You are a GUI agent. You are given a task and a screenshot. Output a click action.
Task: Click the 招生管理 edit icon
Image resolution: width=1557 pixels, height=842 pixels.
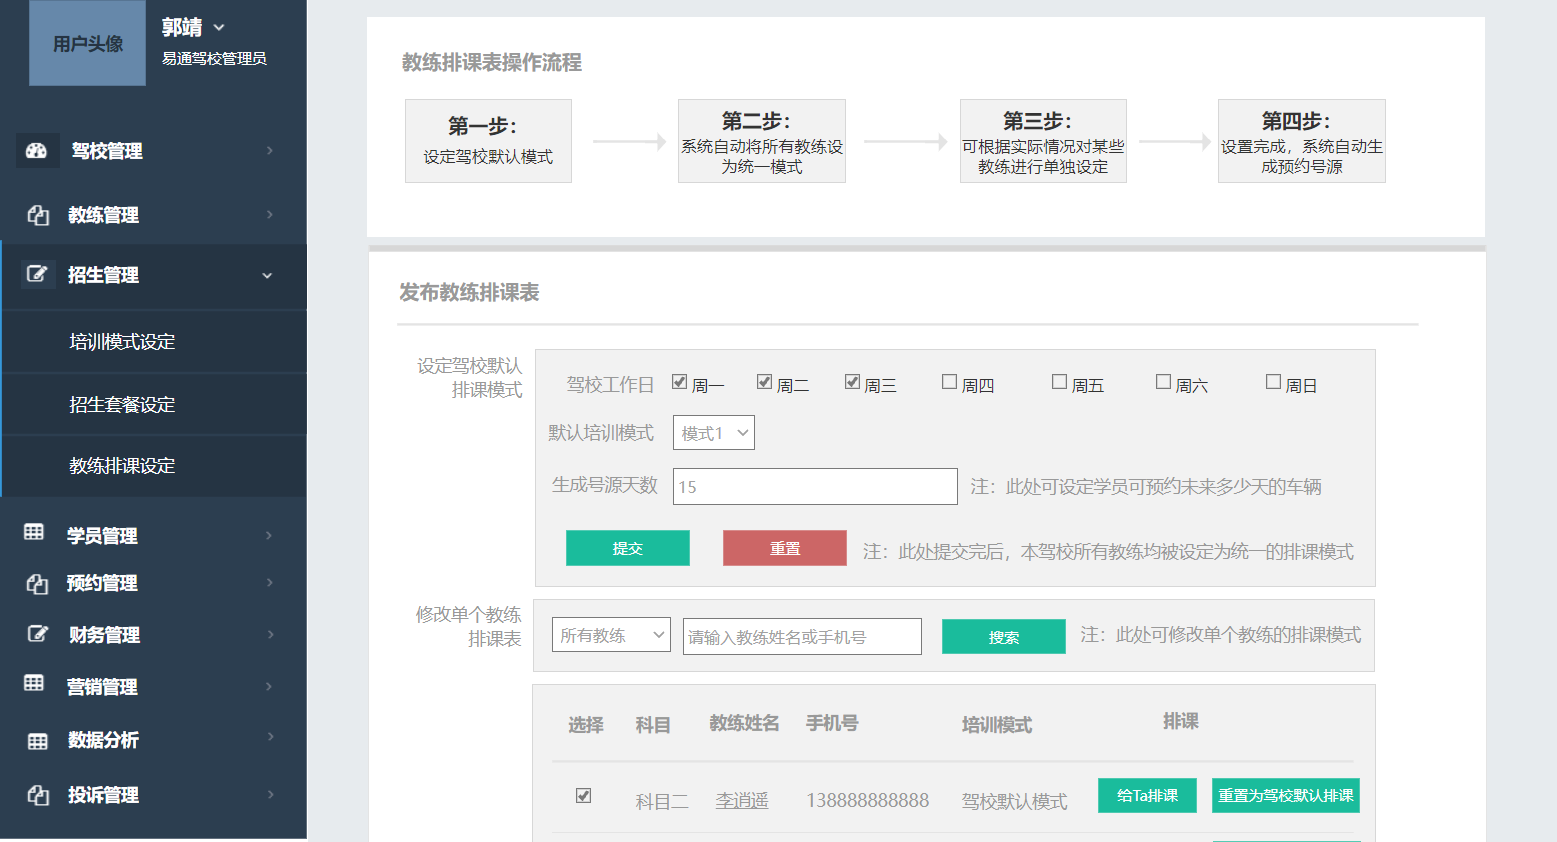tap(37, 274)
